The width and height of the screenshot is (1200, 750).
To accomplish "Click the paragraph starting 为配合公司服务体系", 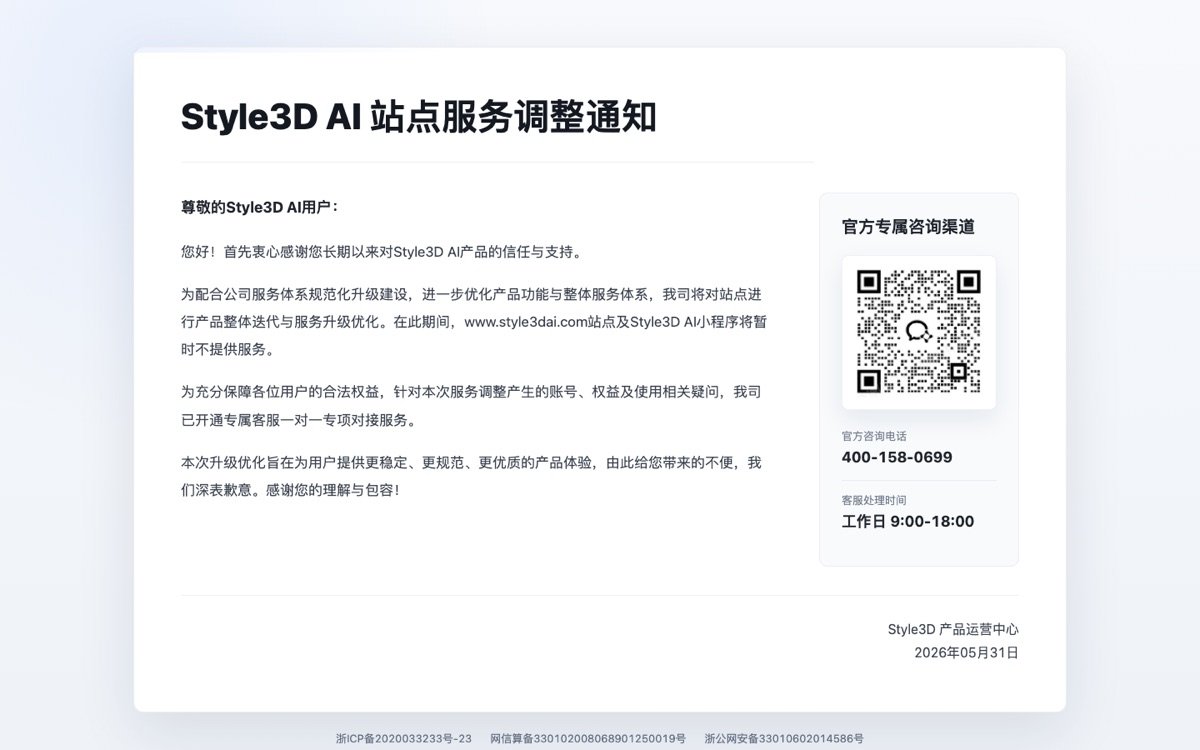I will pyautogui.click(x=478, y=322).
